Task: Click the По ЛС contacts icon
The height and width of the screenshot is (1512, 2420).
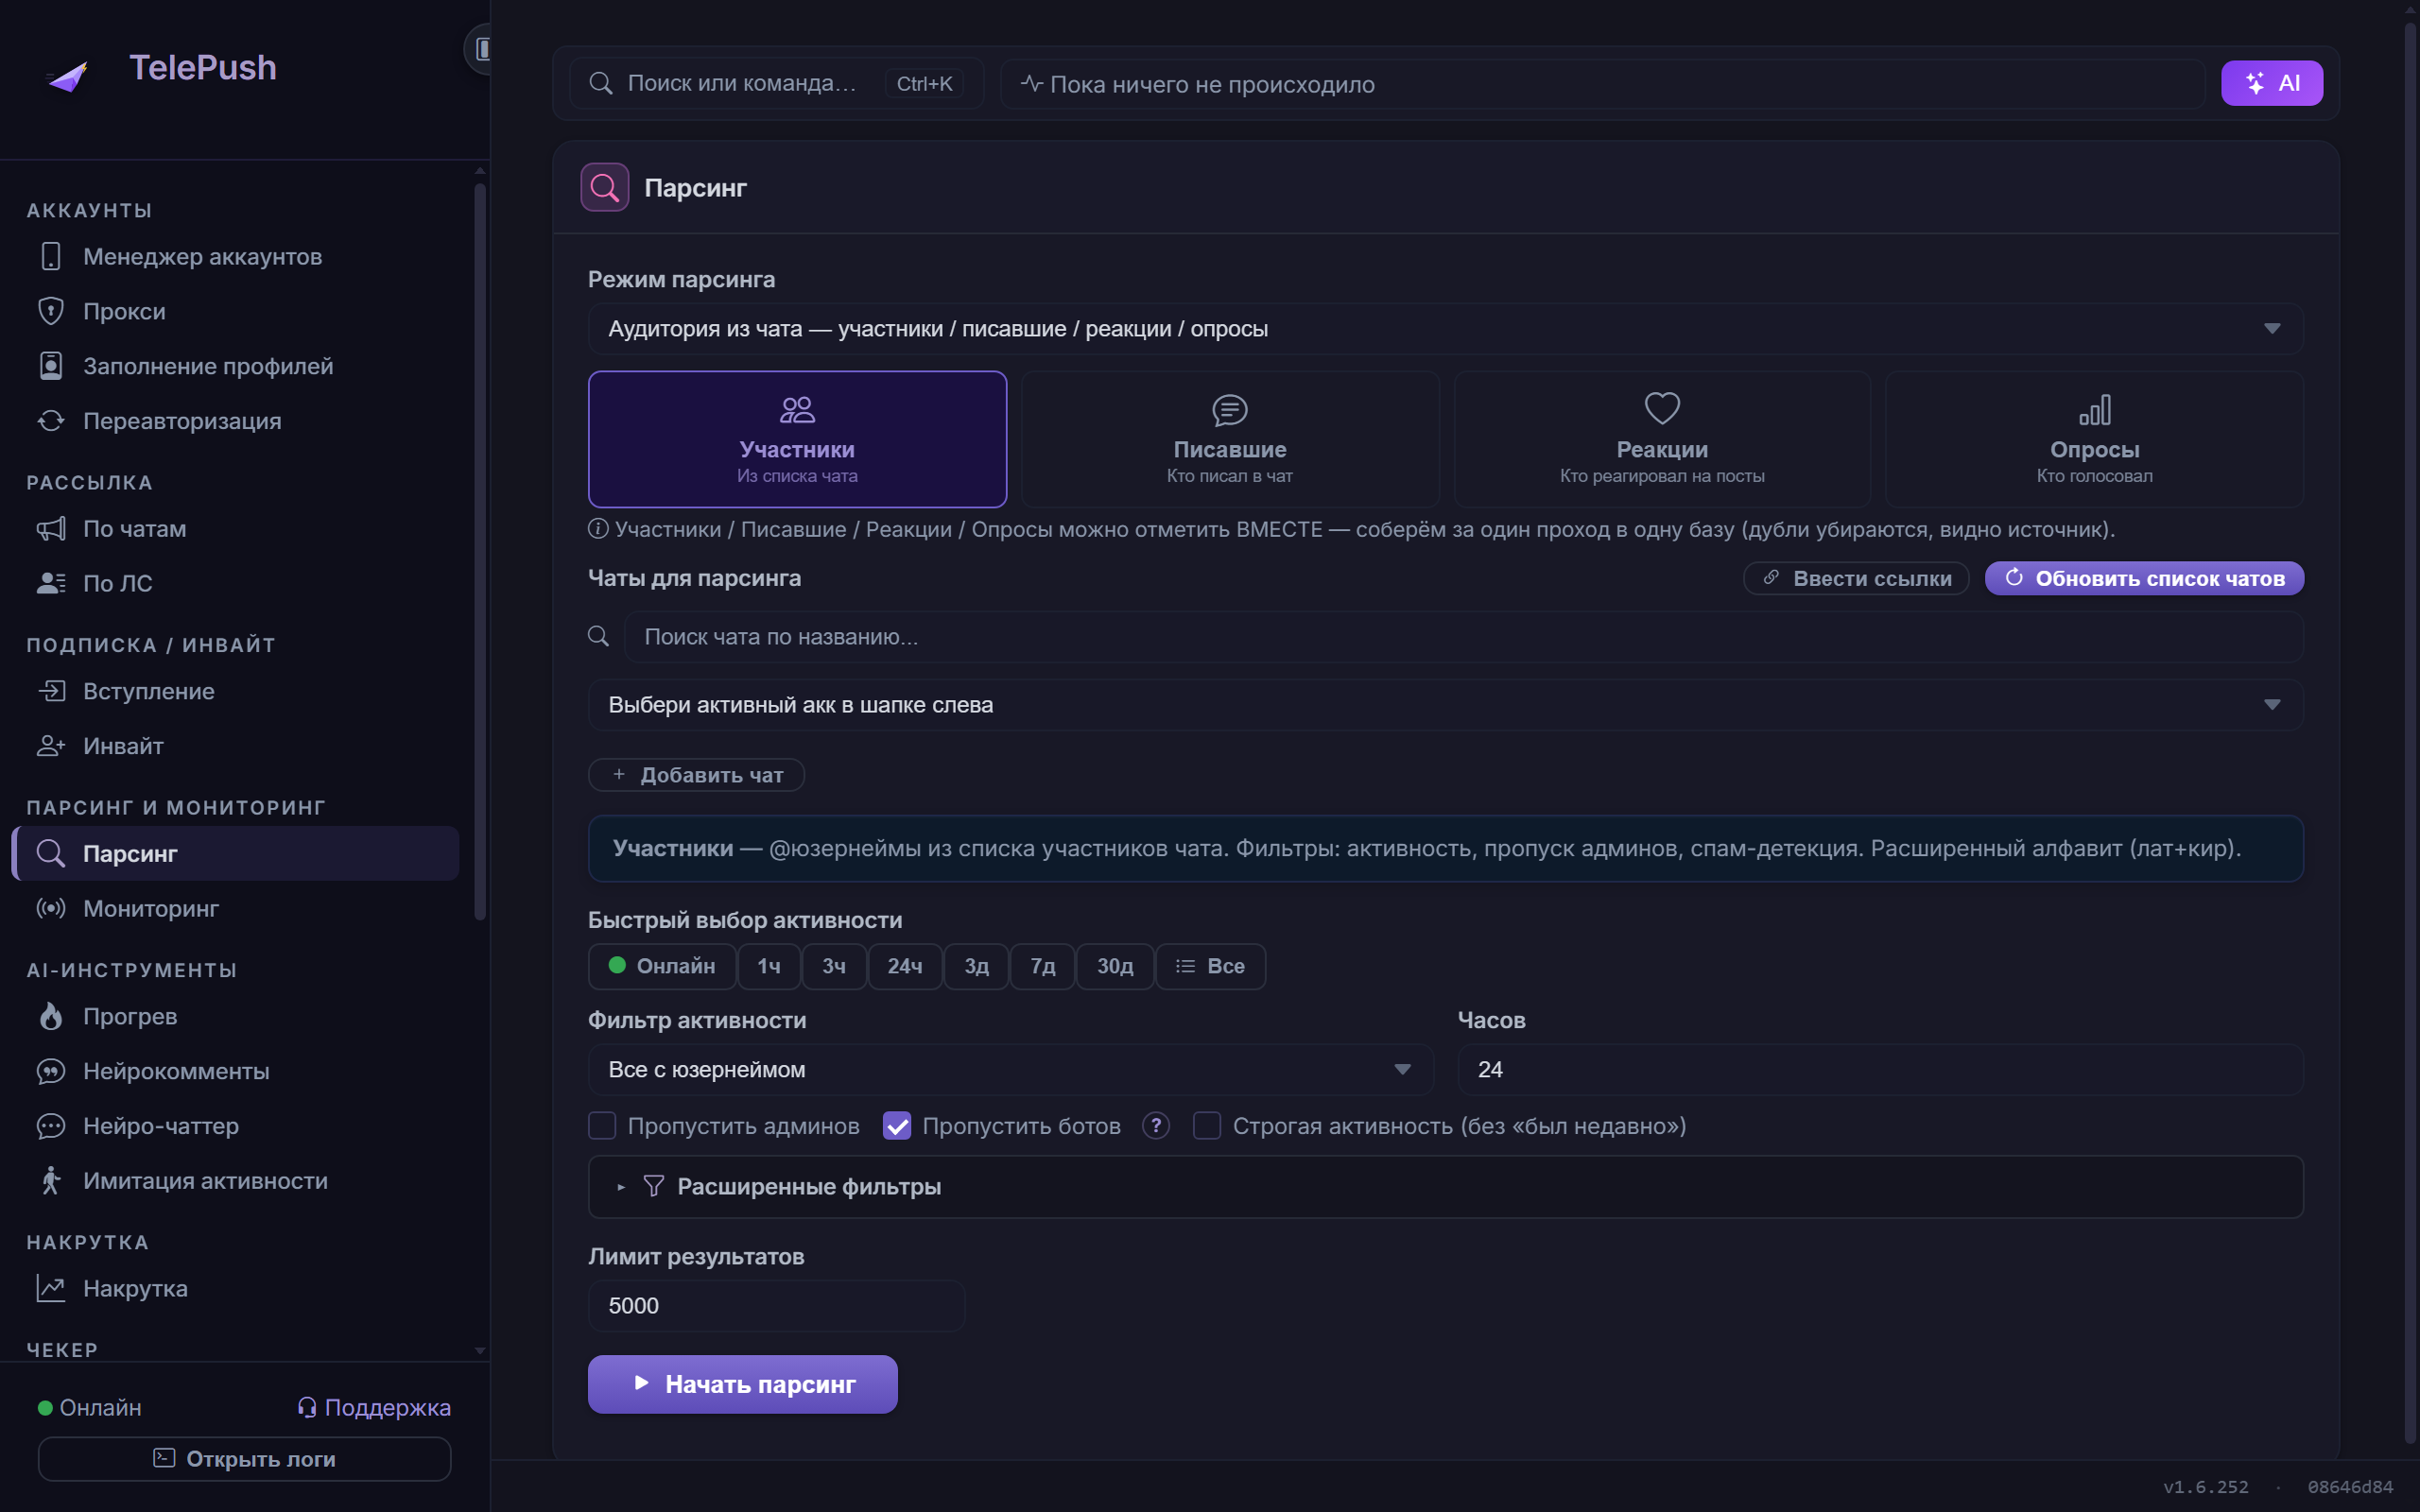Action: (x=50, y=583)
